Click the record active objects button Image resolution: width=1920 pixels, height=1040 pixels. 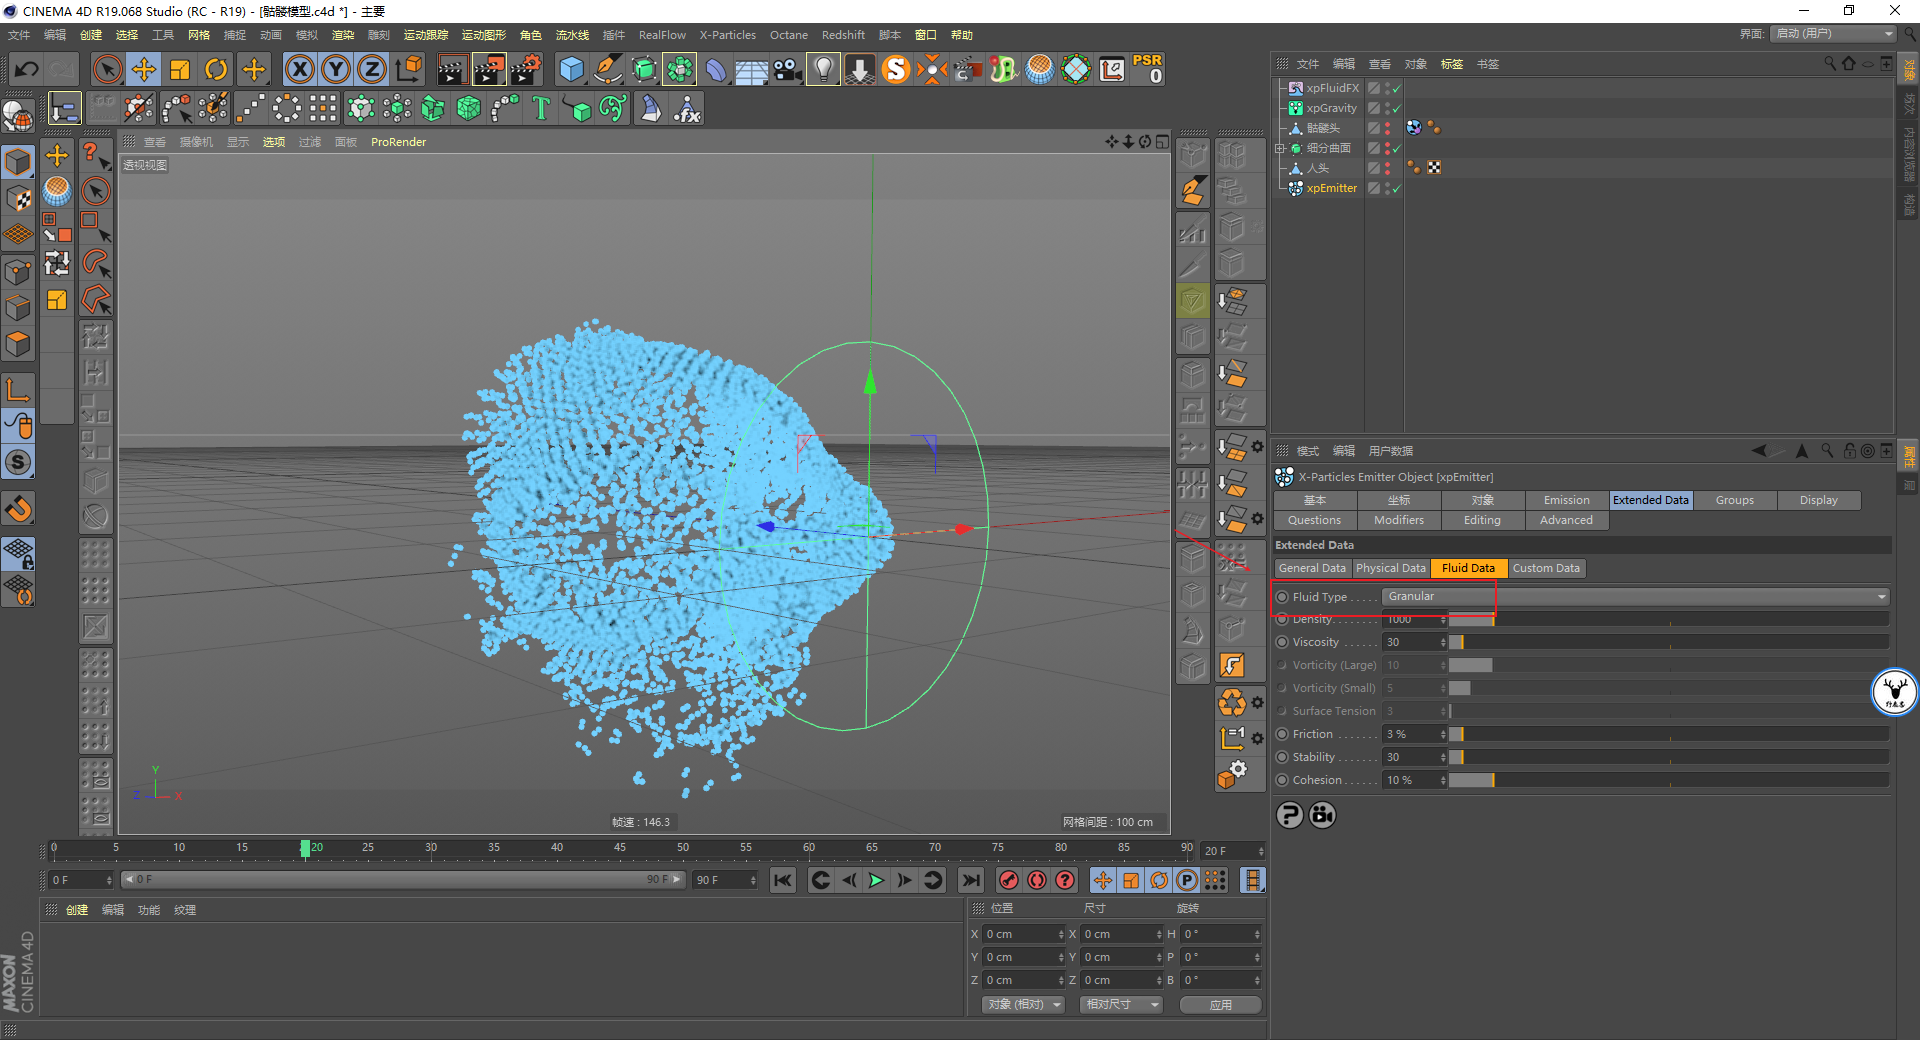[1009, 880]
